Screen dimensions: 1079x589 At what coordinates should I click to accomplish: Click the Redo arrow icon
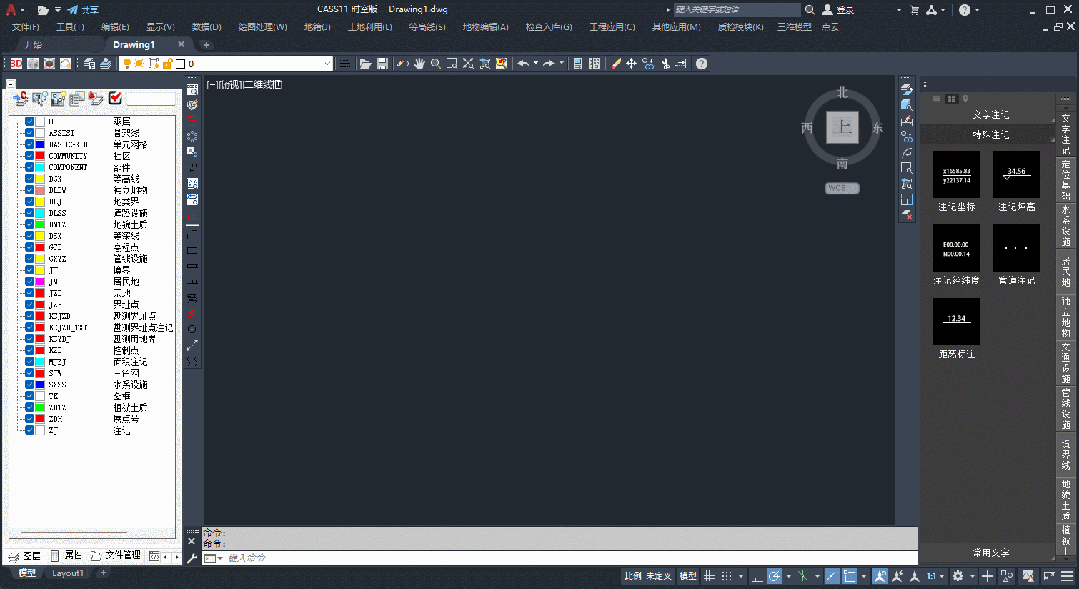pyautogui.click(x=548, y=63)
